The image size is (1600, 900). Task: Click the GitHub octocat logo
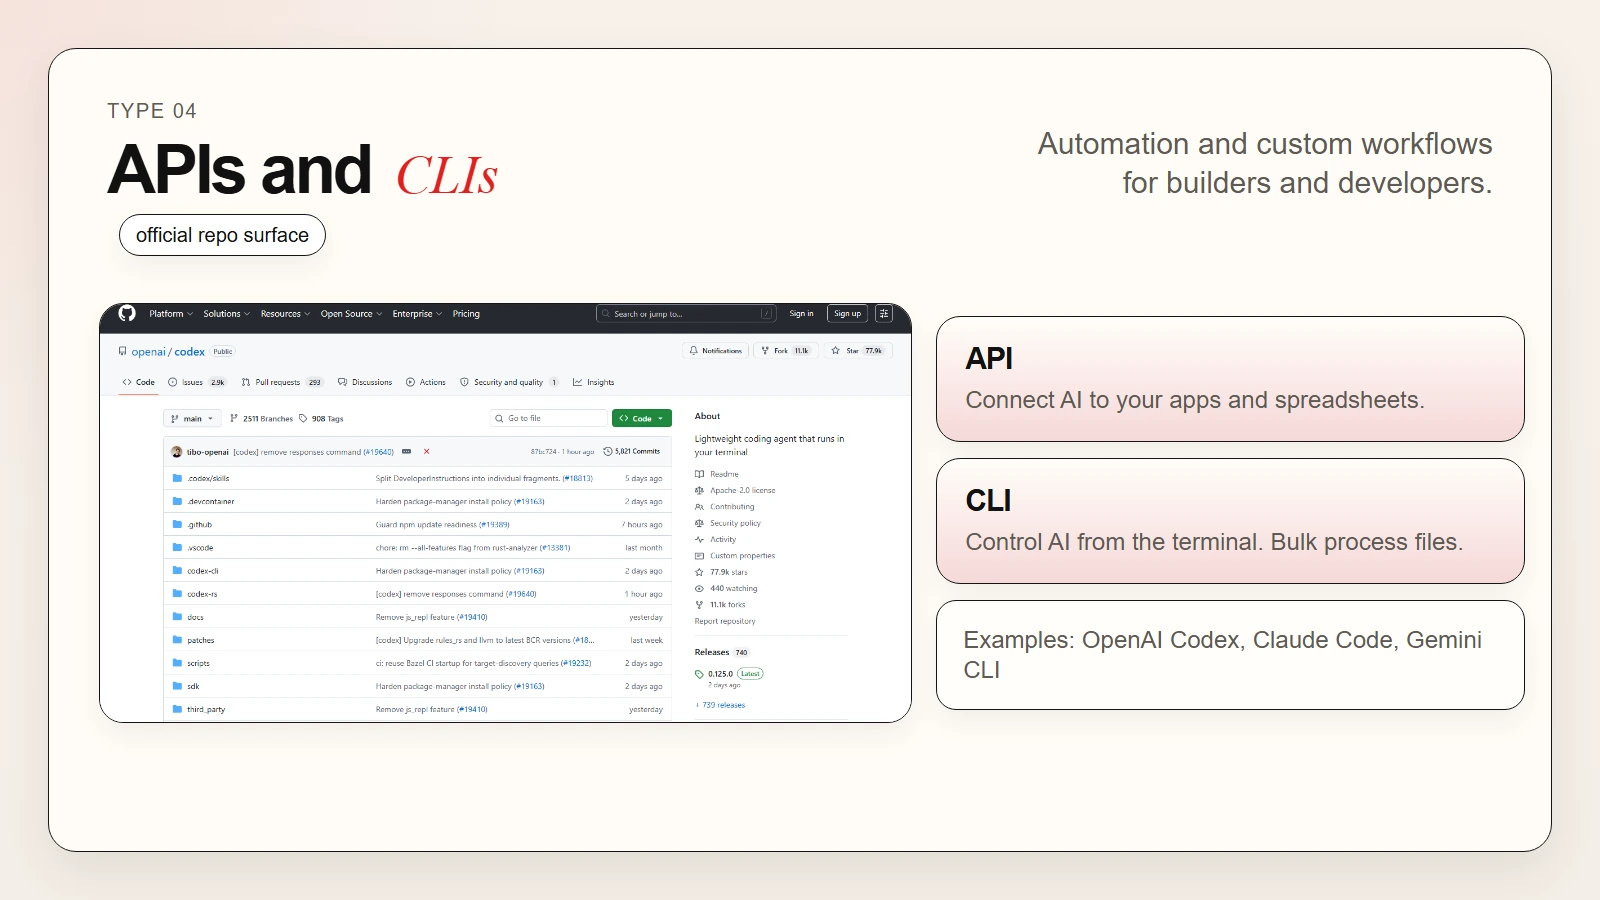(127, 313)
